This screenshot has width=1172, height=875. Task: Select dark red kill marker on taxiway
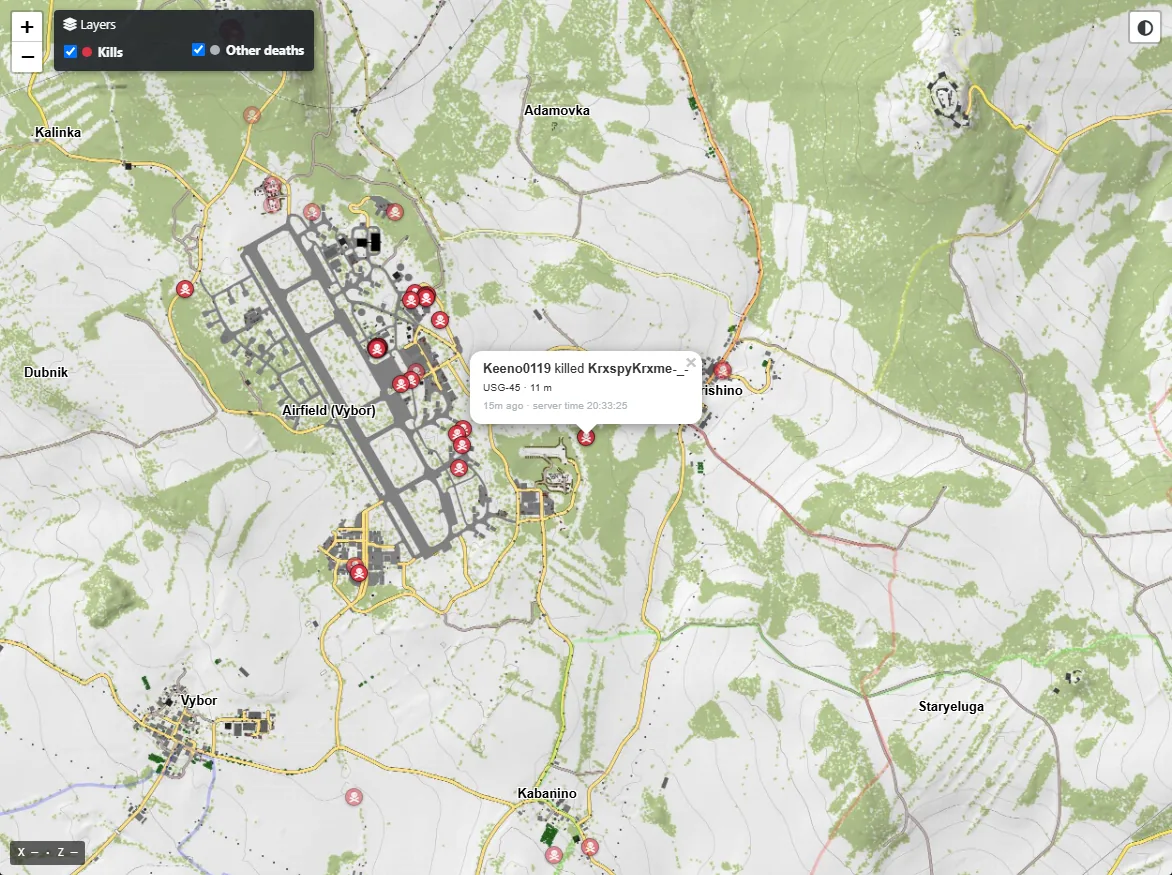pos(377,348)
